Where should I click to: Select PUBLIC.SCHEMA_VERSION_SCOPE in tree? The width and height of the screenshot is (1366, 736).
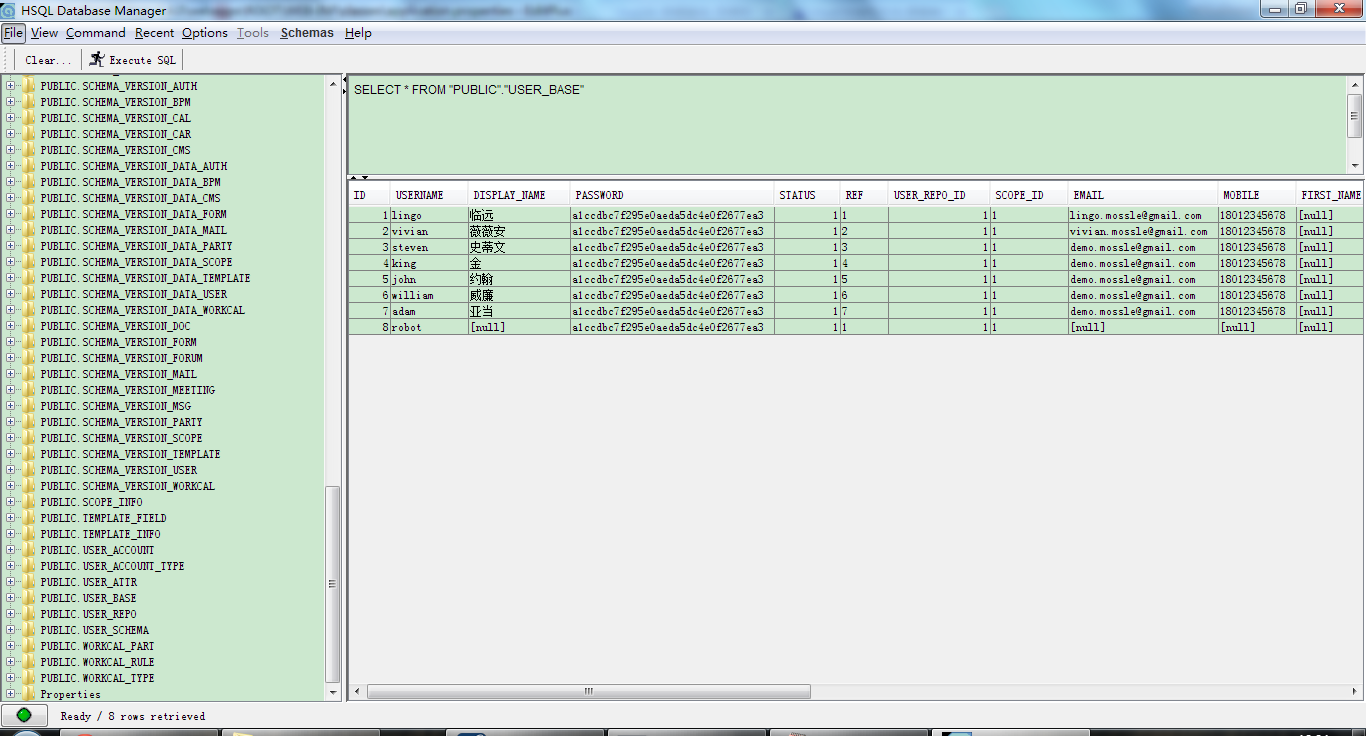coord(121,438)
